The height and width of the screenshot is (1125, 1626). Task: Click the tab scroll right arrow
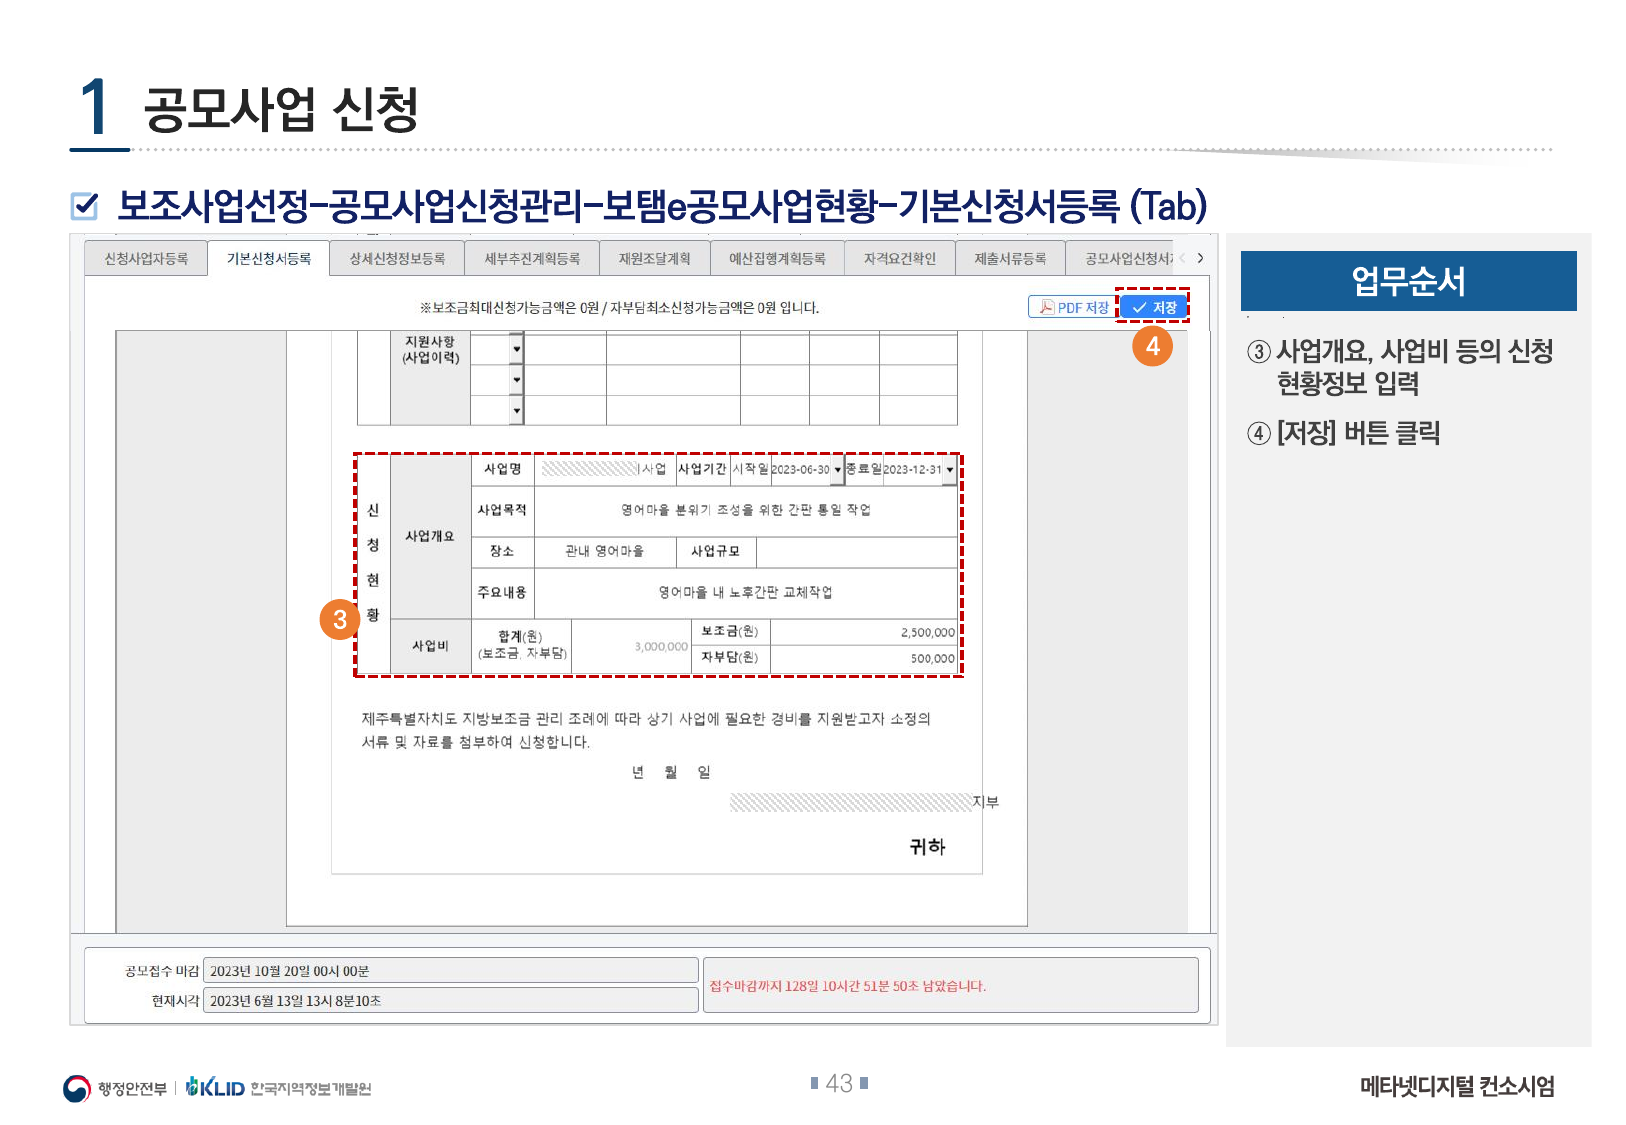tap(1200, 258)
